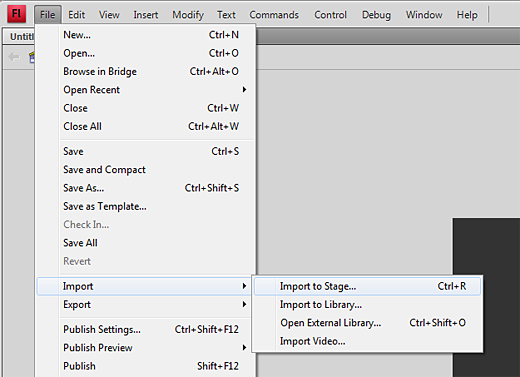Viewport: 520px width, 377px height.
Task: Choose Open External Library...
Action: point(367,323)
